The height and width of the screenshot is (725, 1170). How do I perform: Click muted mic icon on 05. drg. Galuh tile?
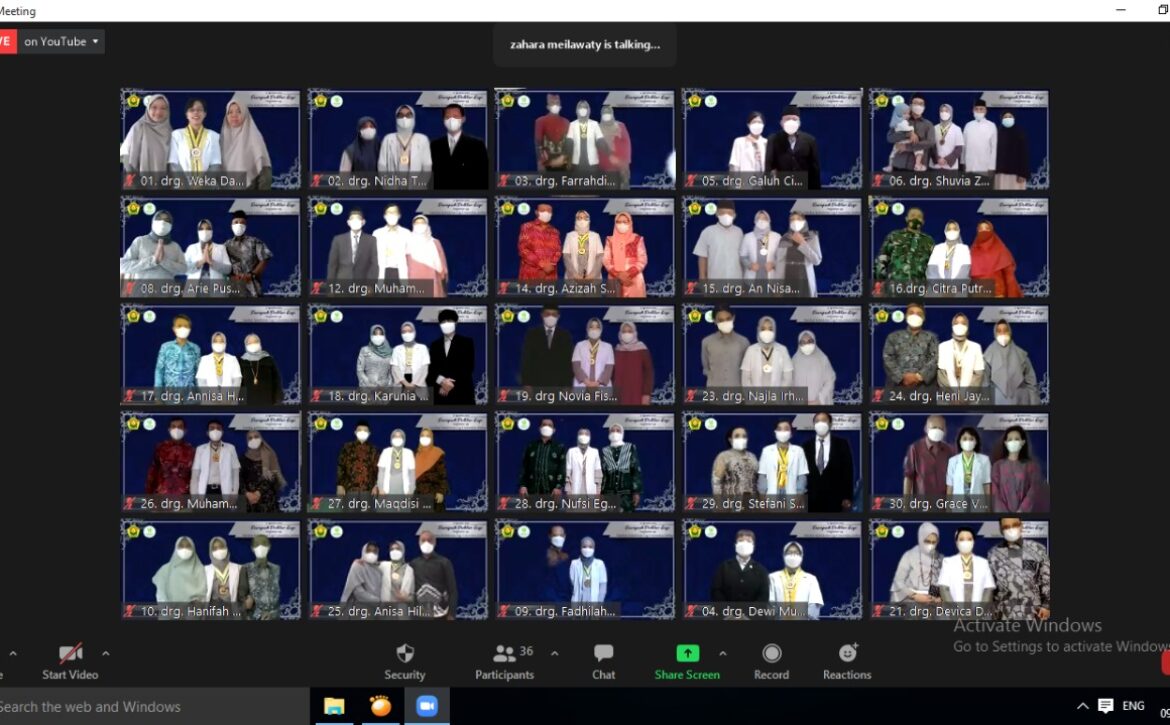(692, 181)
